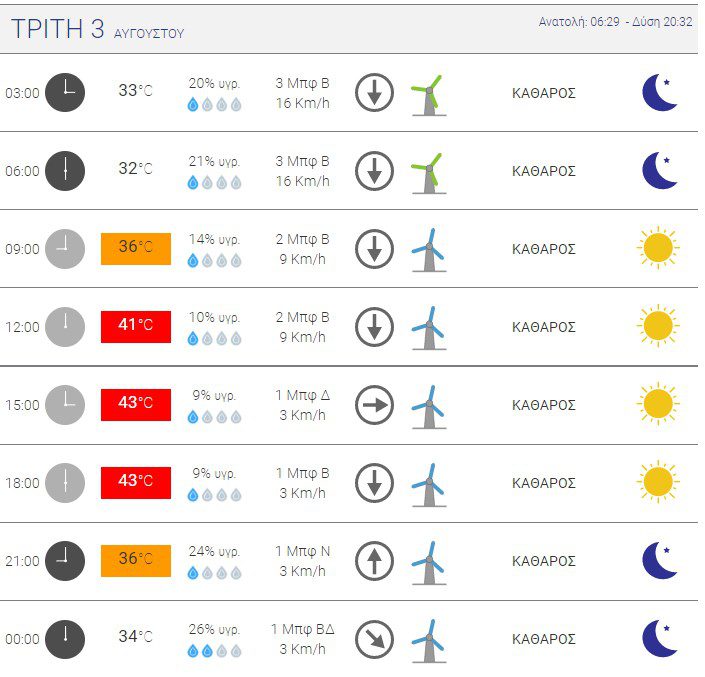This screenshot has height=677, width=705.
Task: Click the 20% υγρ. humidity value
Action: coord(214,83)
